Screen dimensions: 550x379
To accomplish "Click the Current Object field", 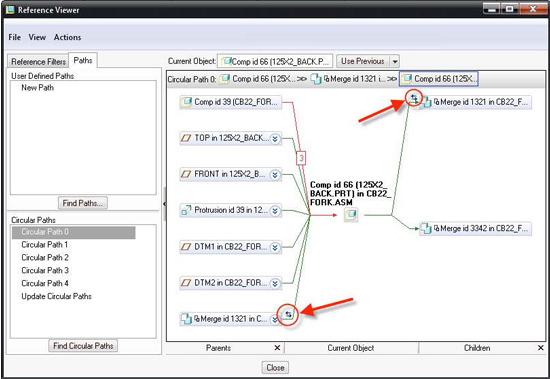I will (275, 61).
